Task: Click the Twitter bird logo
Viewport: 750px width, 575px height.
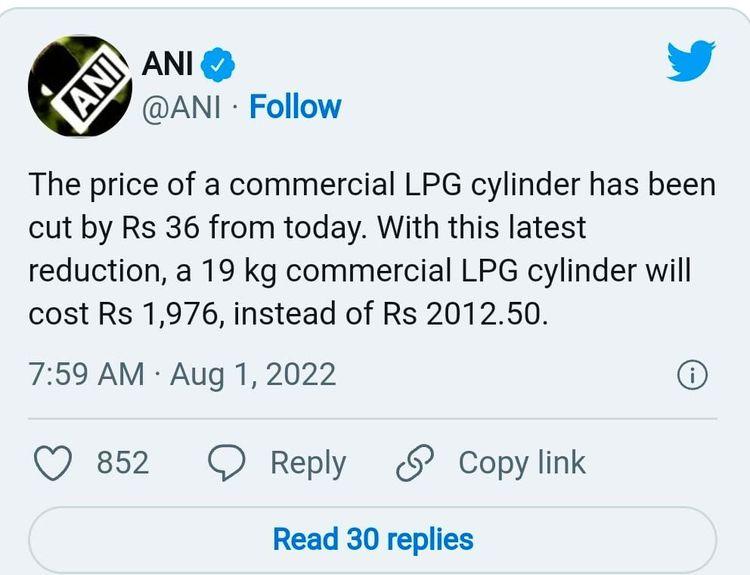Action: pyautogui.click(x=691, y=63)
